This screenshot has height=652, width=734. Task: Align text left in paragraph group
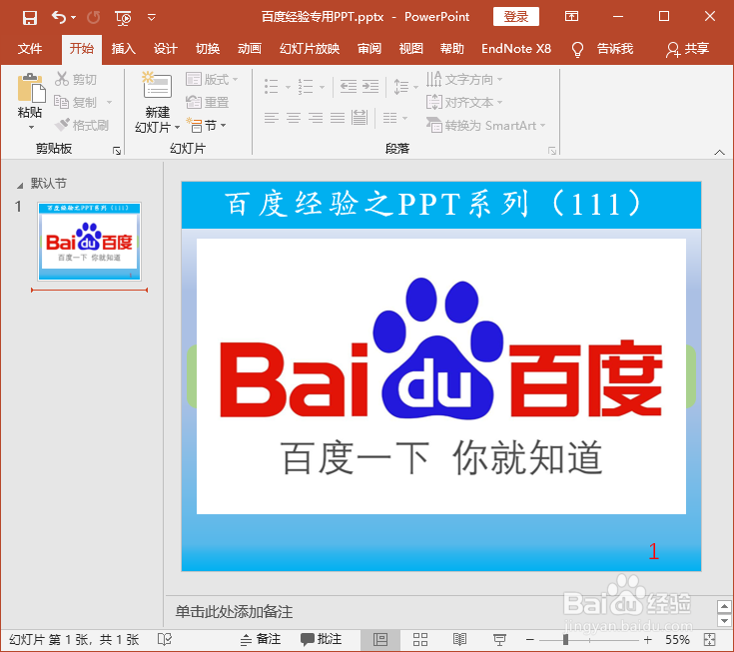pos(272,117)
